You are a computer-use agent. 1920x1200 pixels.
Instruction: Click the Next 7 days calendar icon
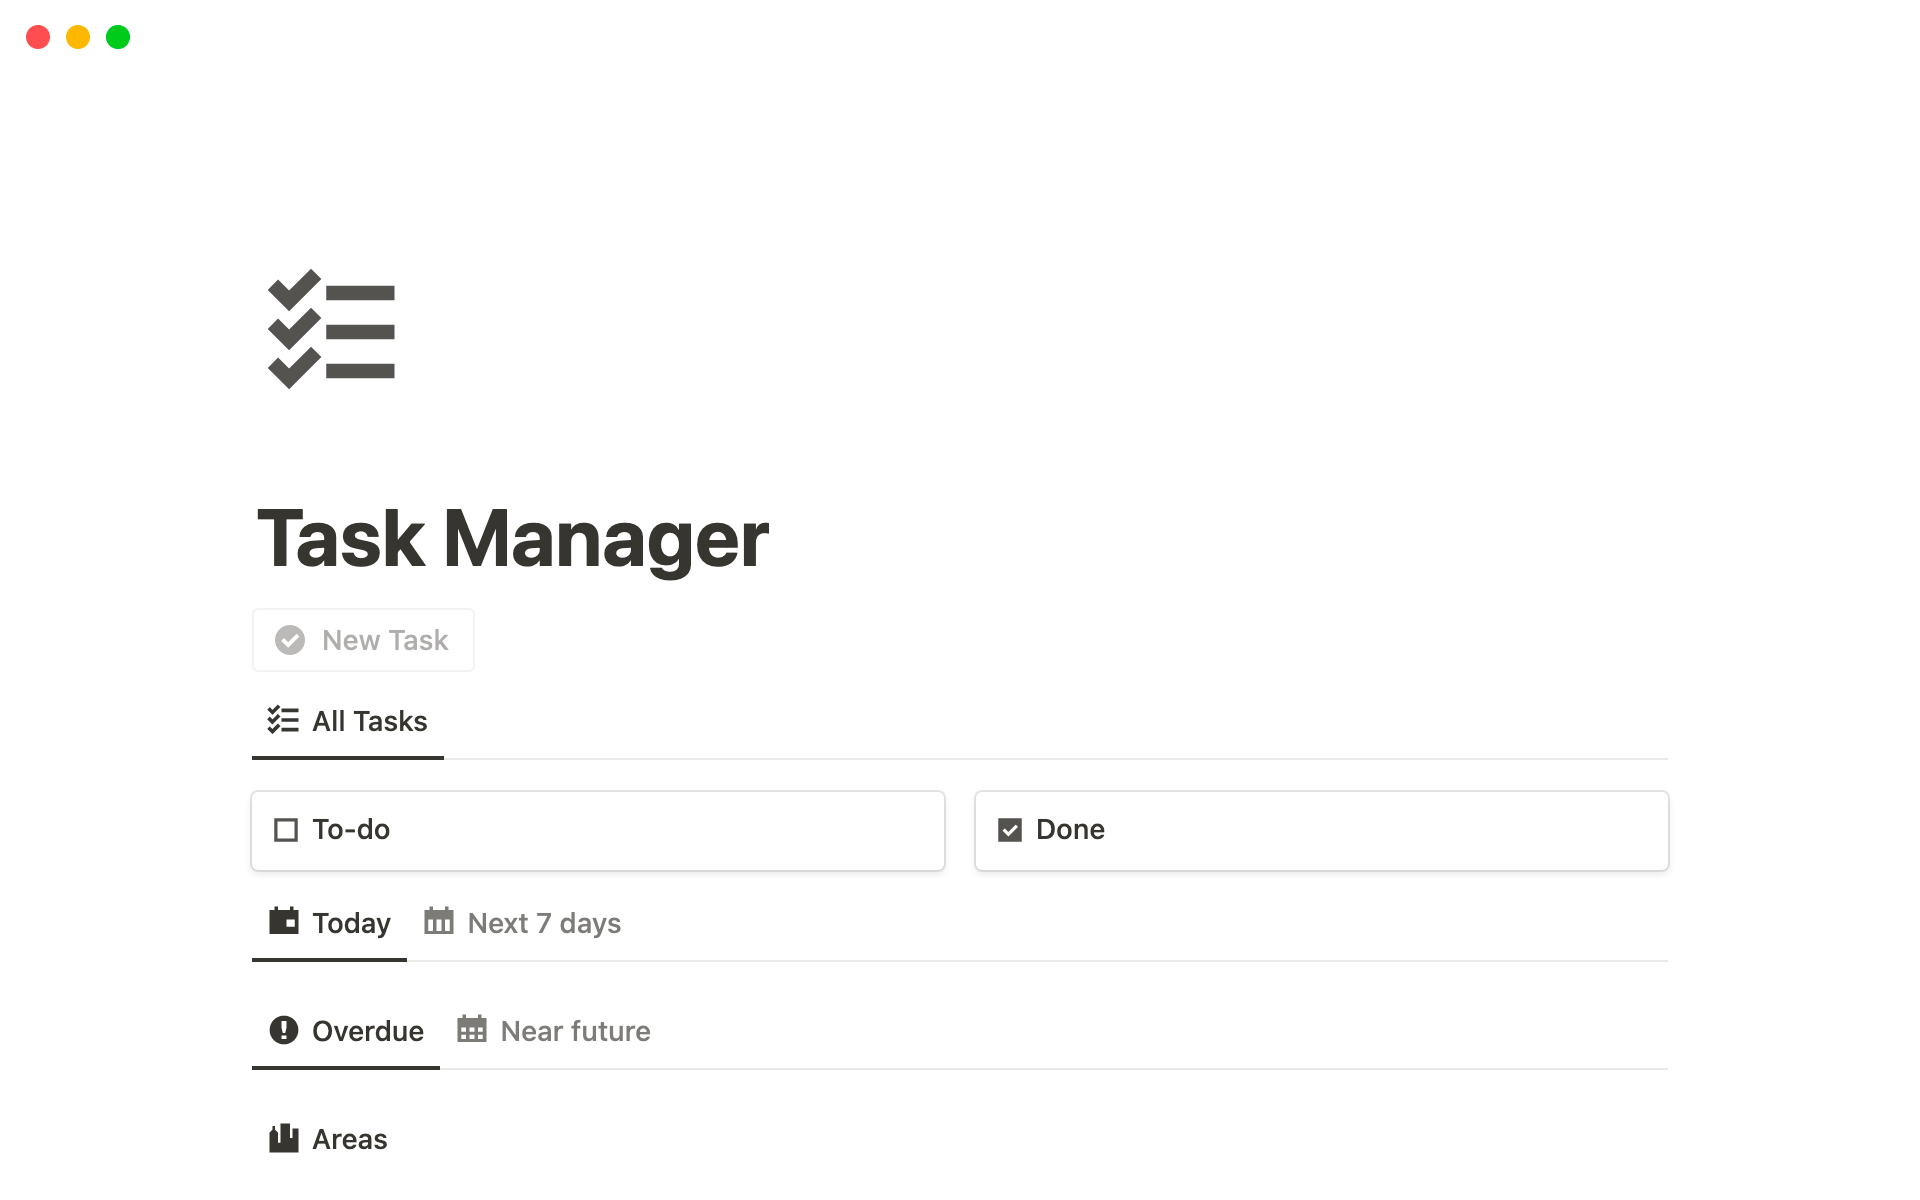[439, 921]
